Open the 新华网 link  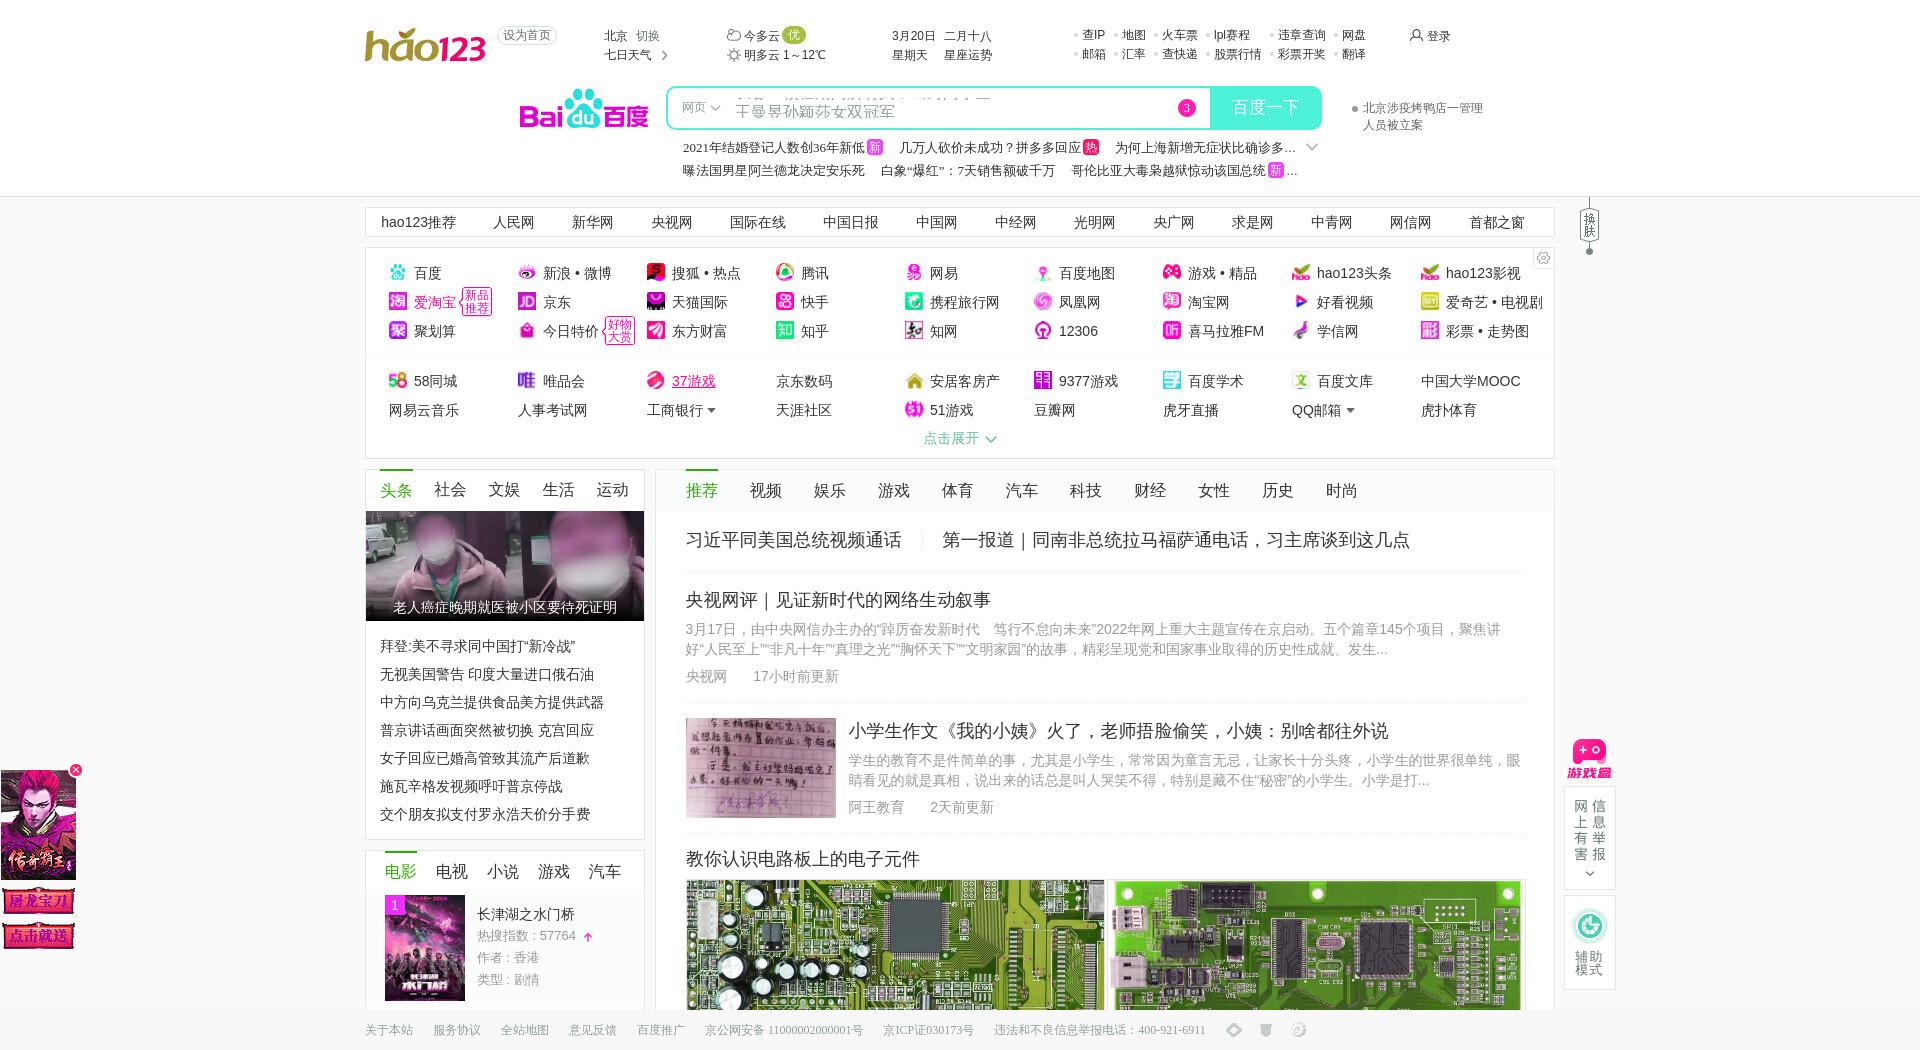click(592, 223)
